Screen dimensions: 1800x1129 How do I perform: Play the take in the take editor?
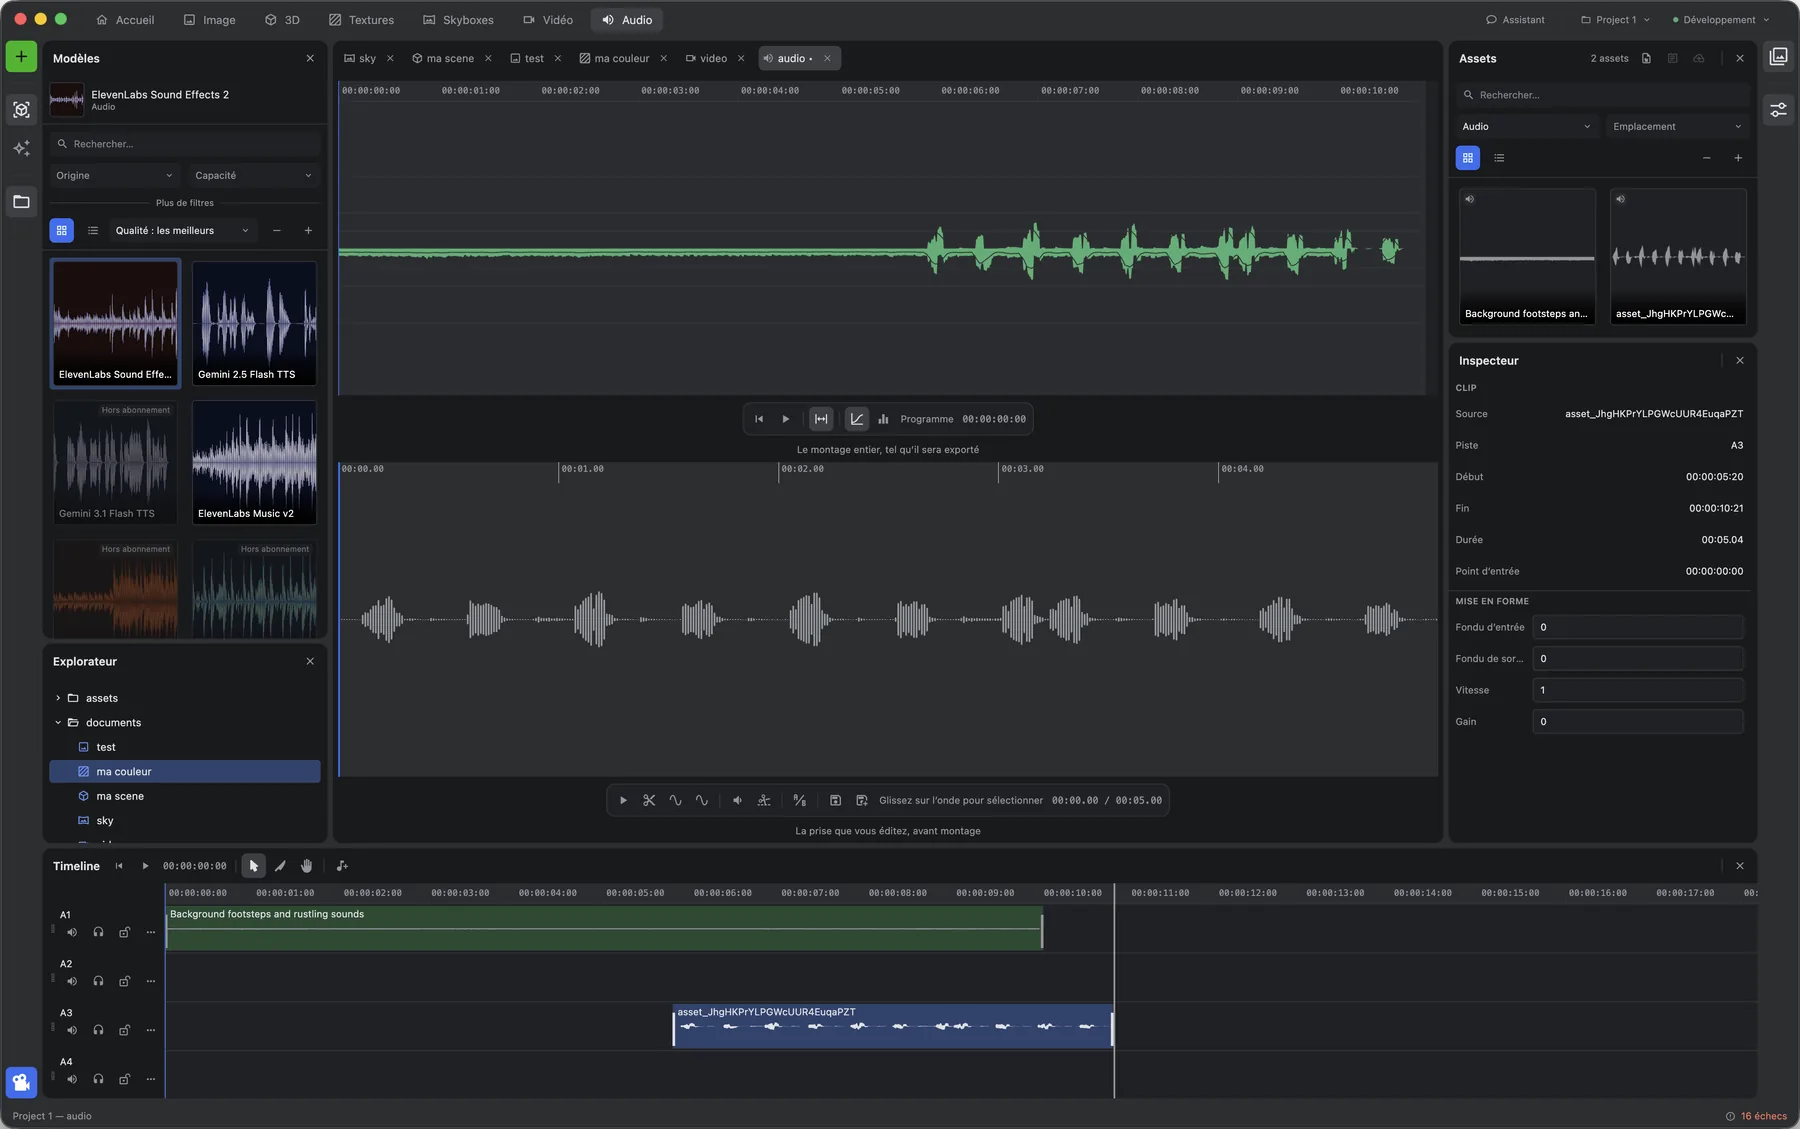(x=623, y=800)
